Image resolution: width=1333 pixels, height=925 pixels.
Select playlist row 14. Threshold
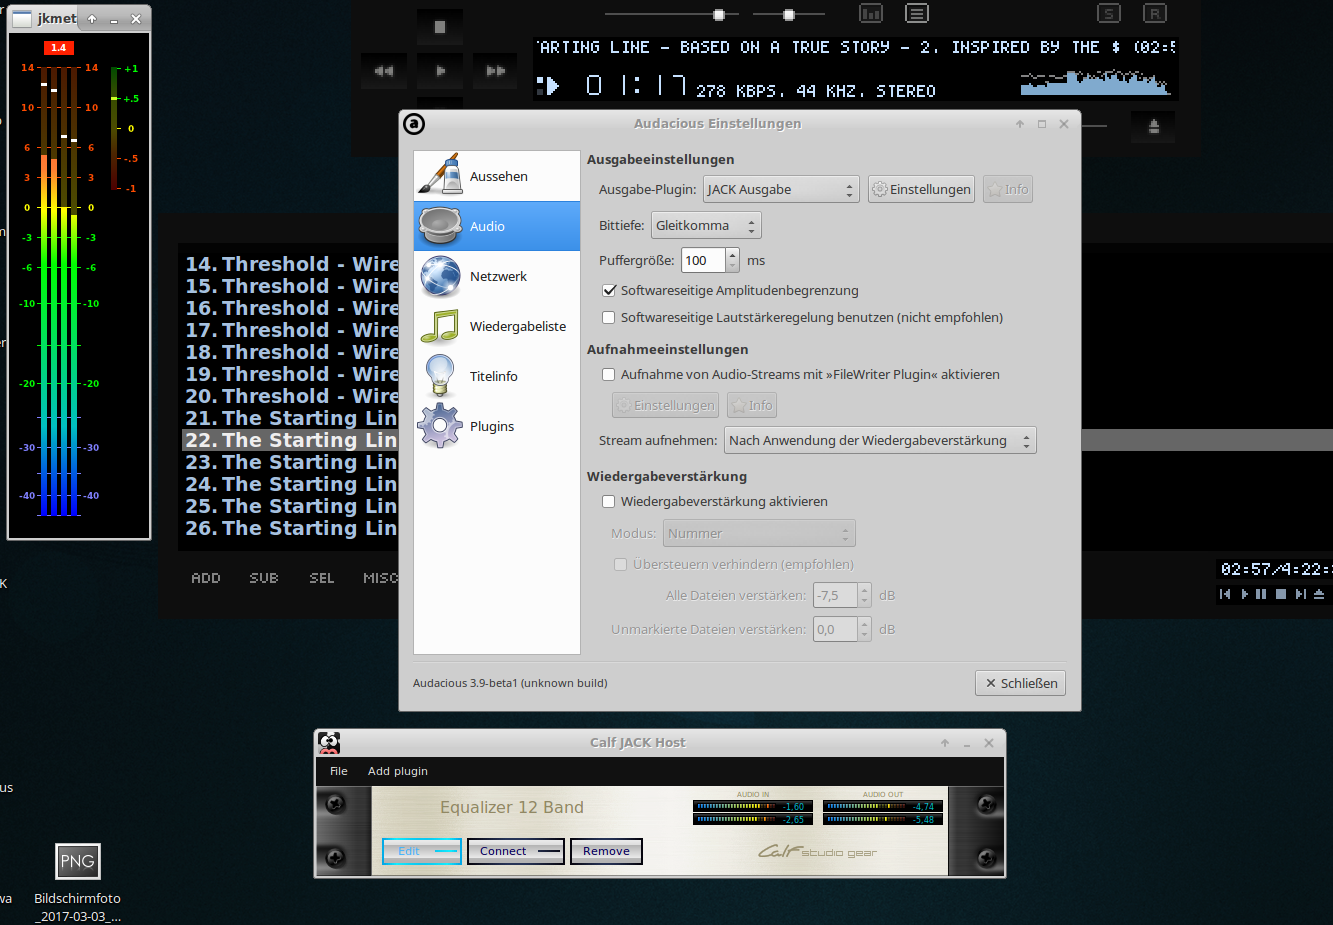click(x=290, y=264)
